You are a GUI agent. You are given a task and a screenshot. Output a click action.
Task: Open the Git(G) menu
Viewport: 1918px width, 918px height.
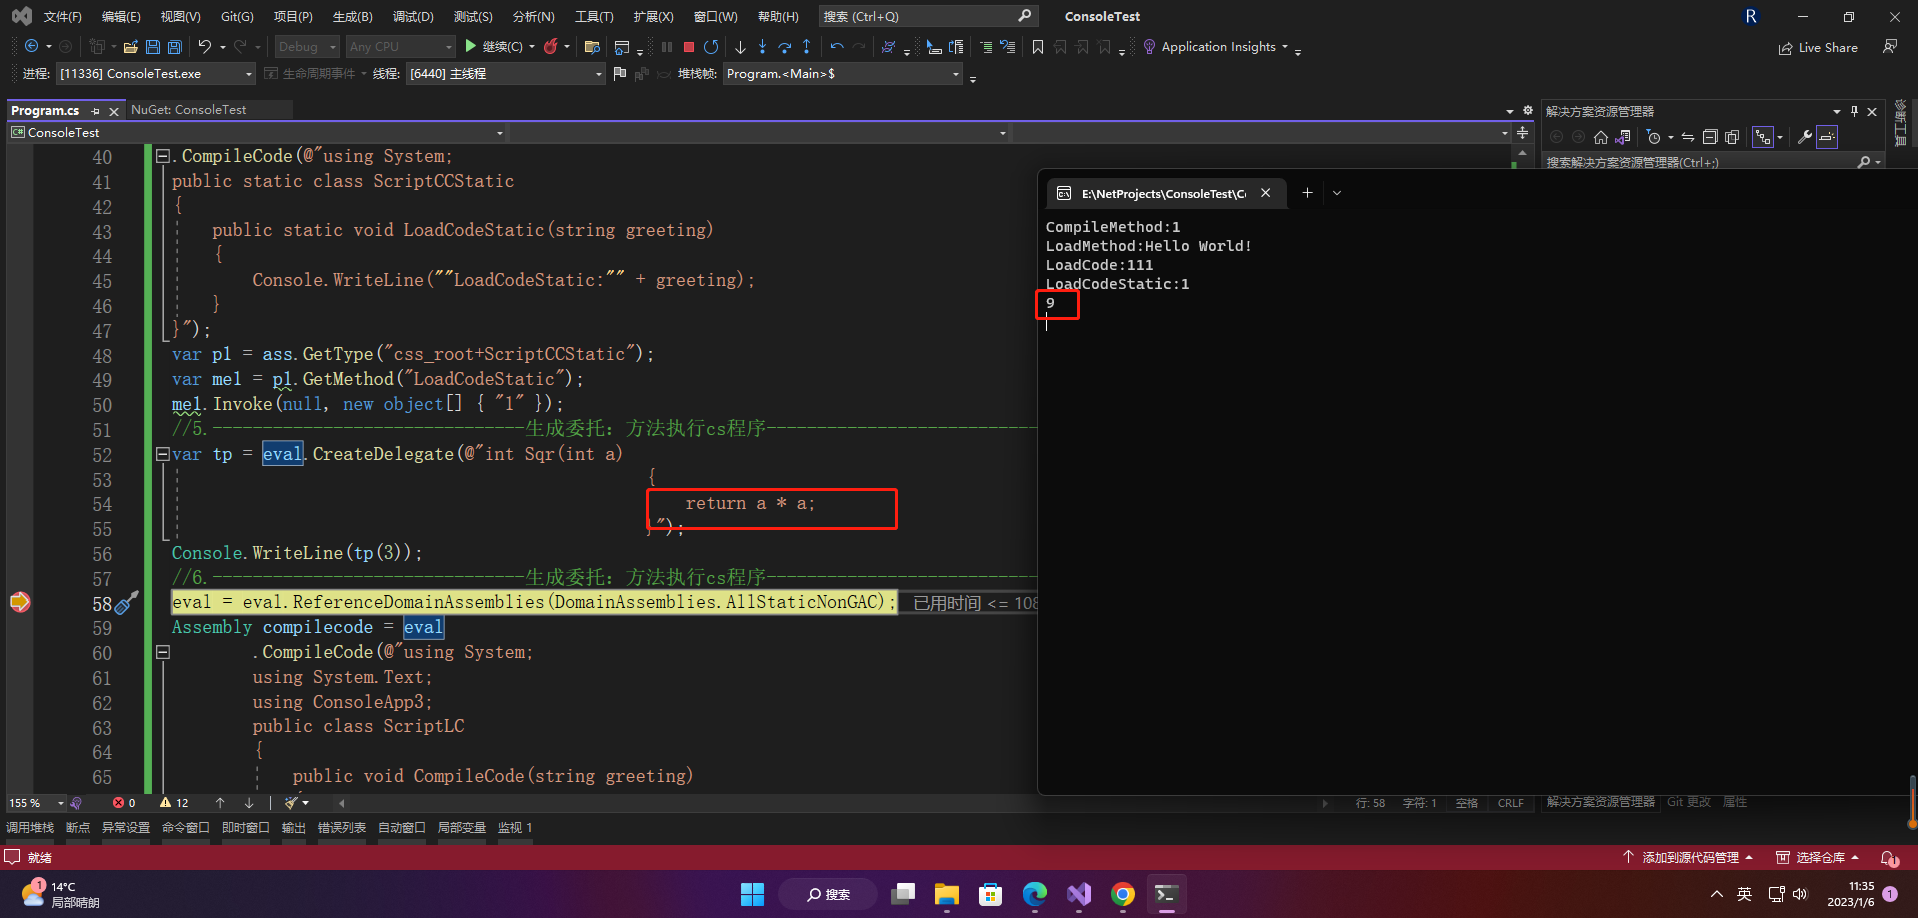[237, 17]
